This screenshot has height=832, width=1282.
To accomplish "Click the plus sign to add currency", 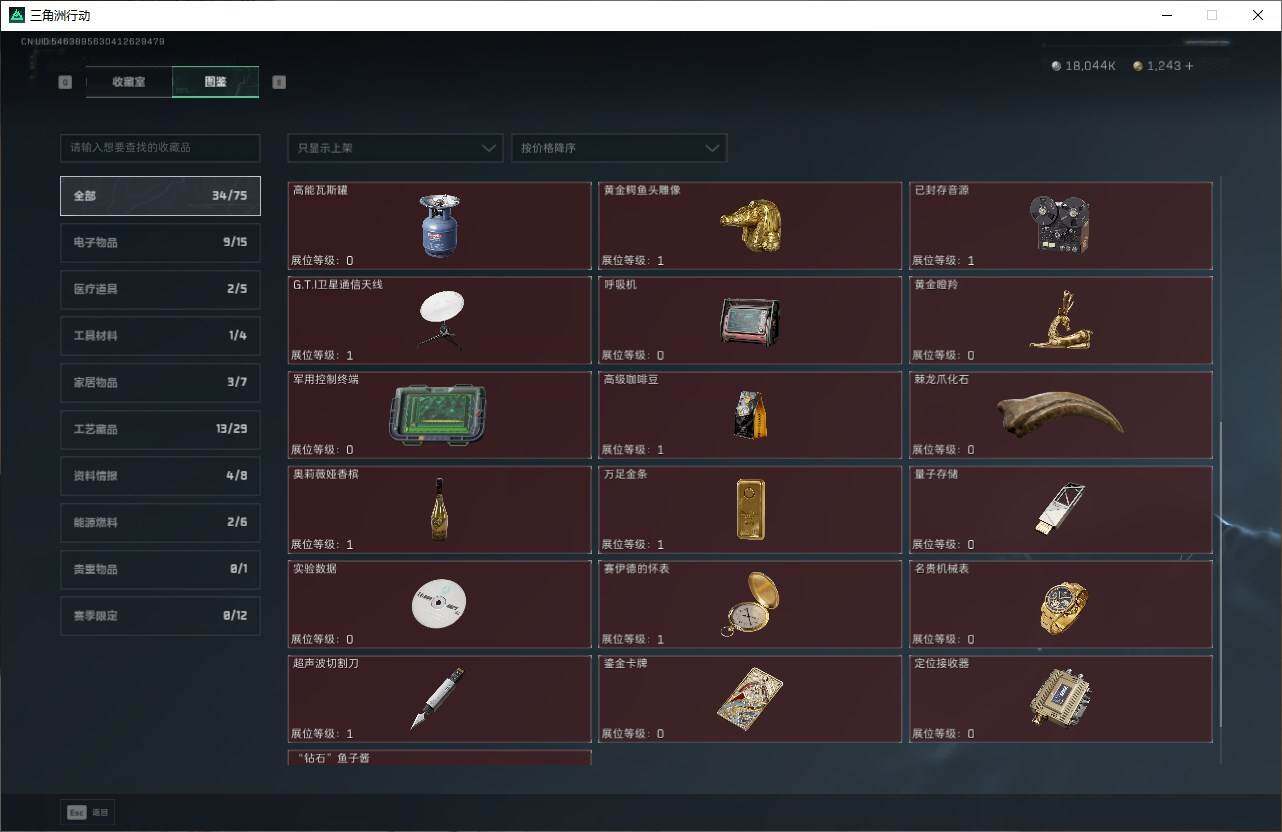I will 1188,66.
